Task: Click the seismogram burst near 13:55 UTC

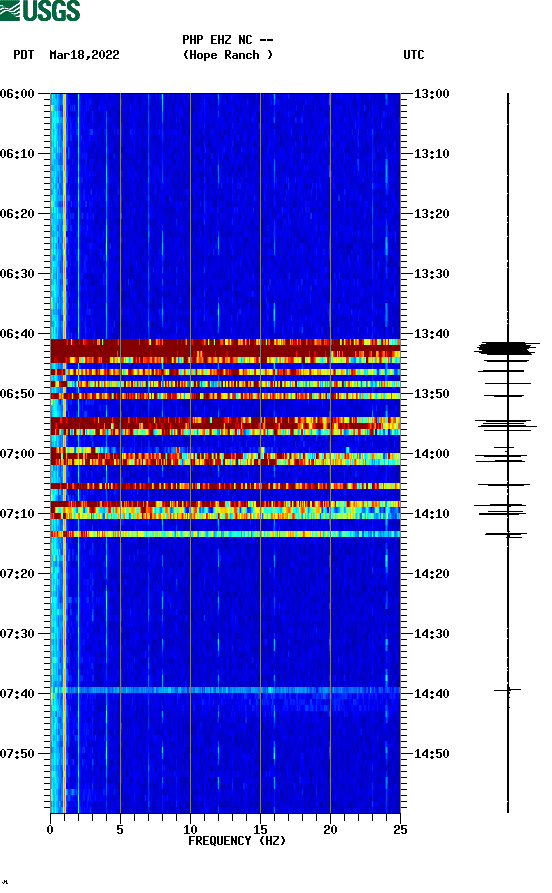Action: click(x=506, y=424)
